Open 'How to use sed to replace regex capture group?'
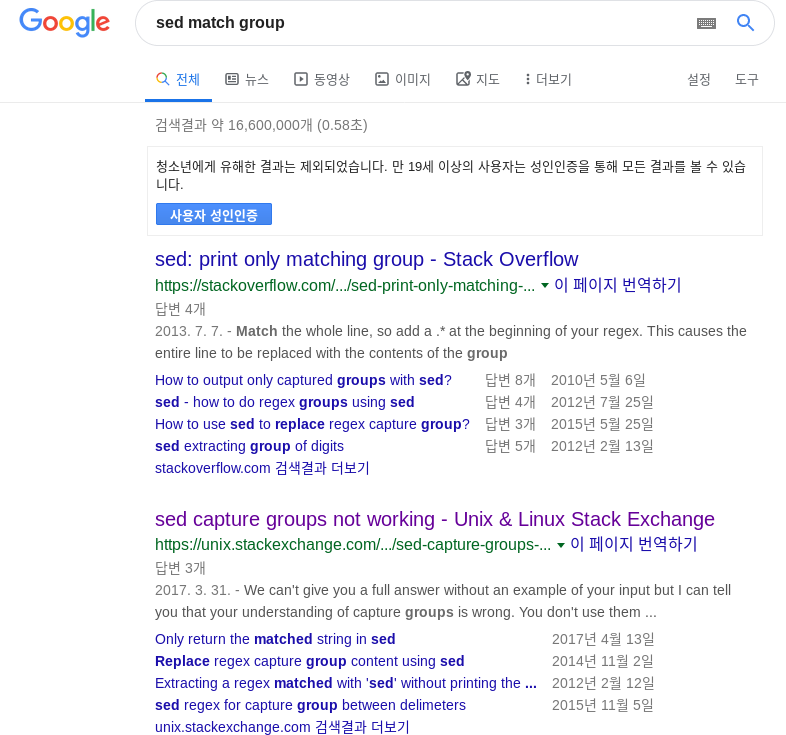The height and width of the screenshot is (735, 786). click(x=312, y=424)
